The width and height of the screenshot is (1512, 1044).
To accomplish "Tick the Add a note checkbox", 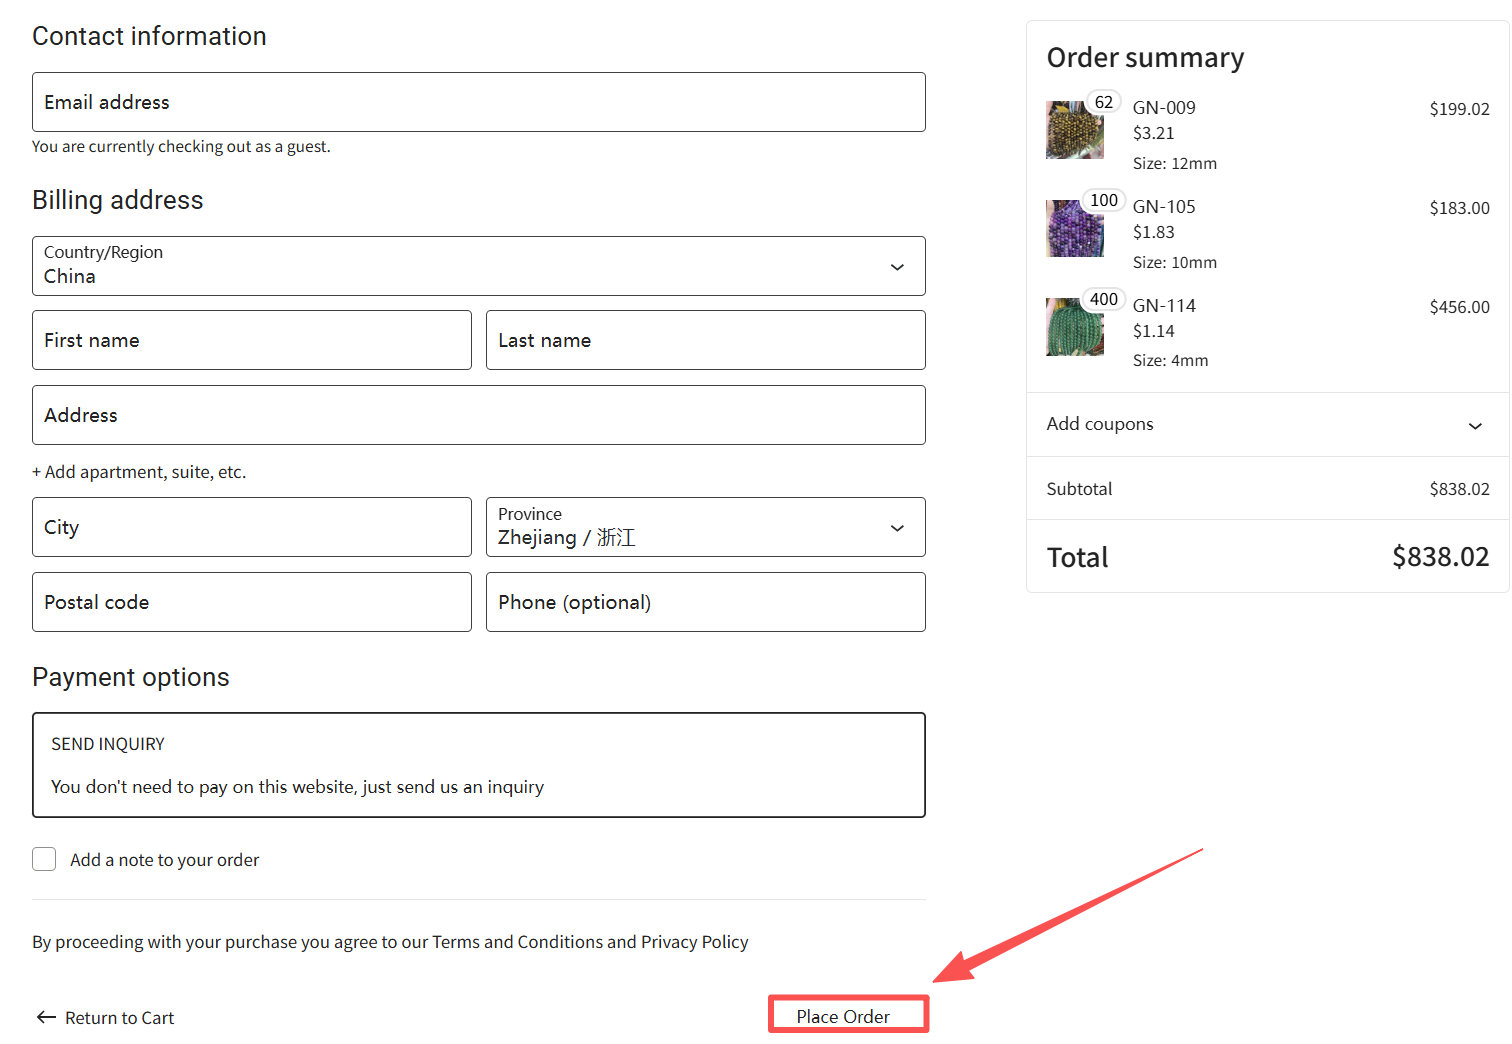I will pos(44,859).
